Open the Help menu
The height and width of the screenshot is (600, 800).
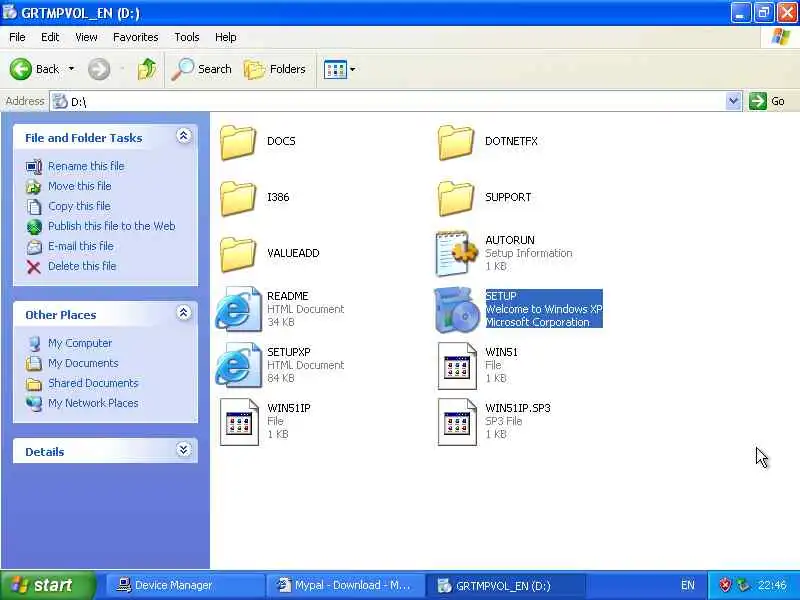[226, 37]
